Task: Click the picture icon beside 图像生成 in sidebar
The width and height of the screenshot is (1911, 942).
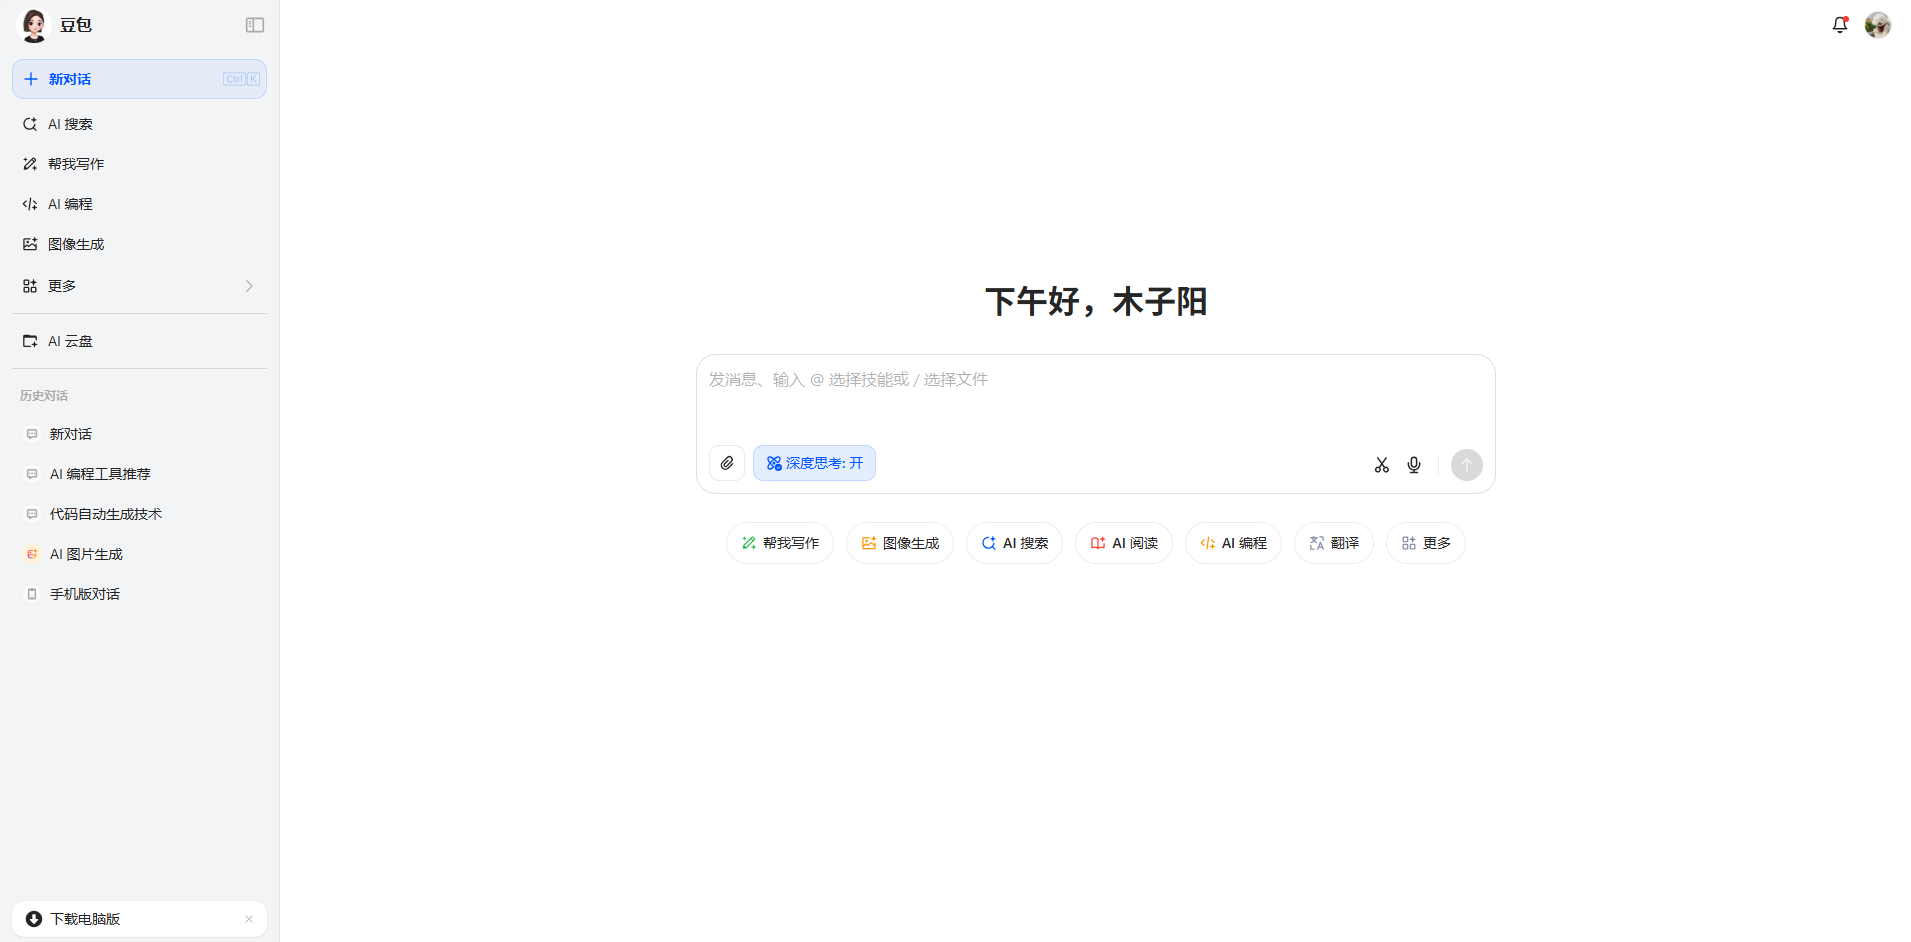Action: [30, 244]
